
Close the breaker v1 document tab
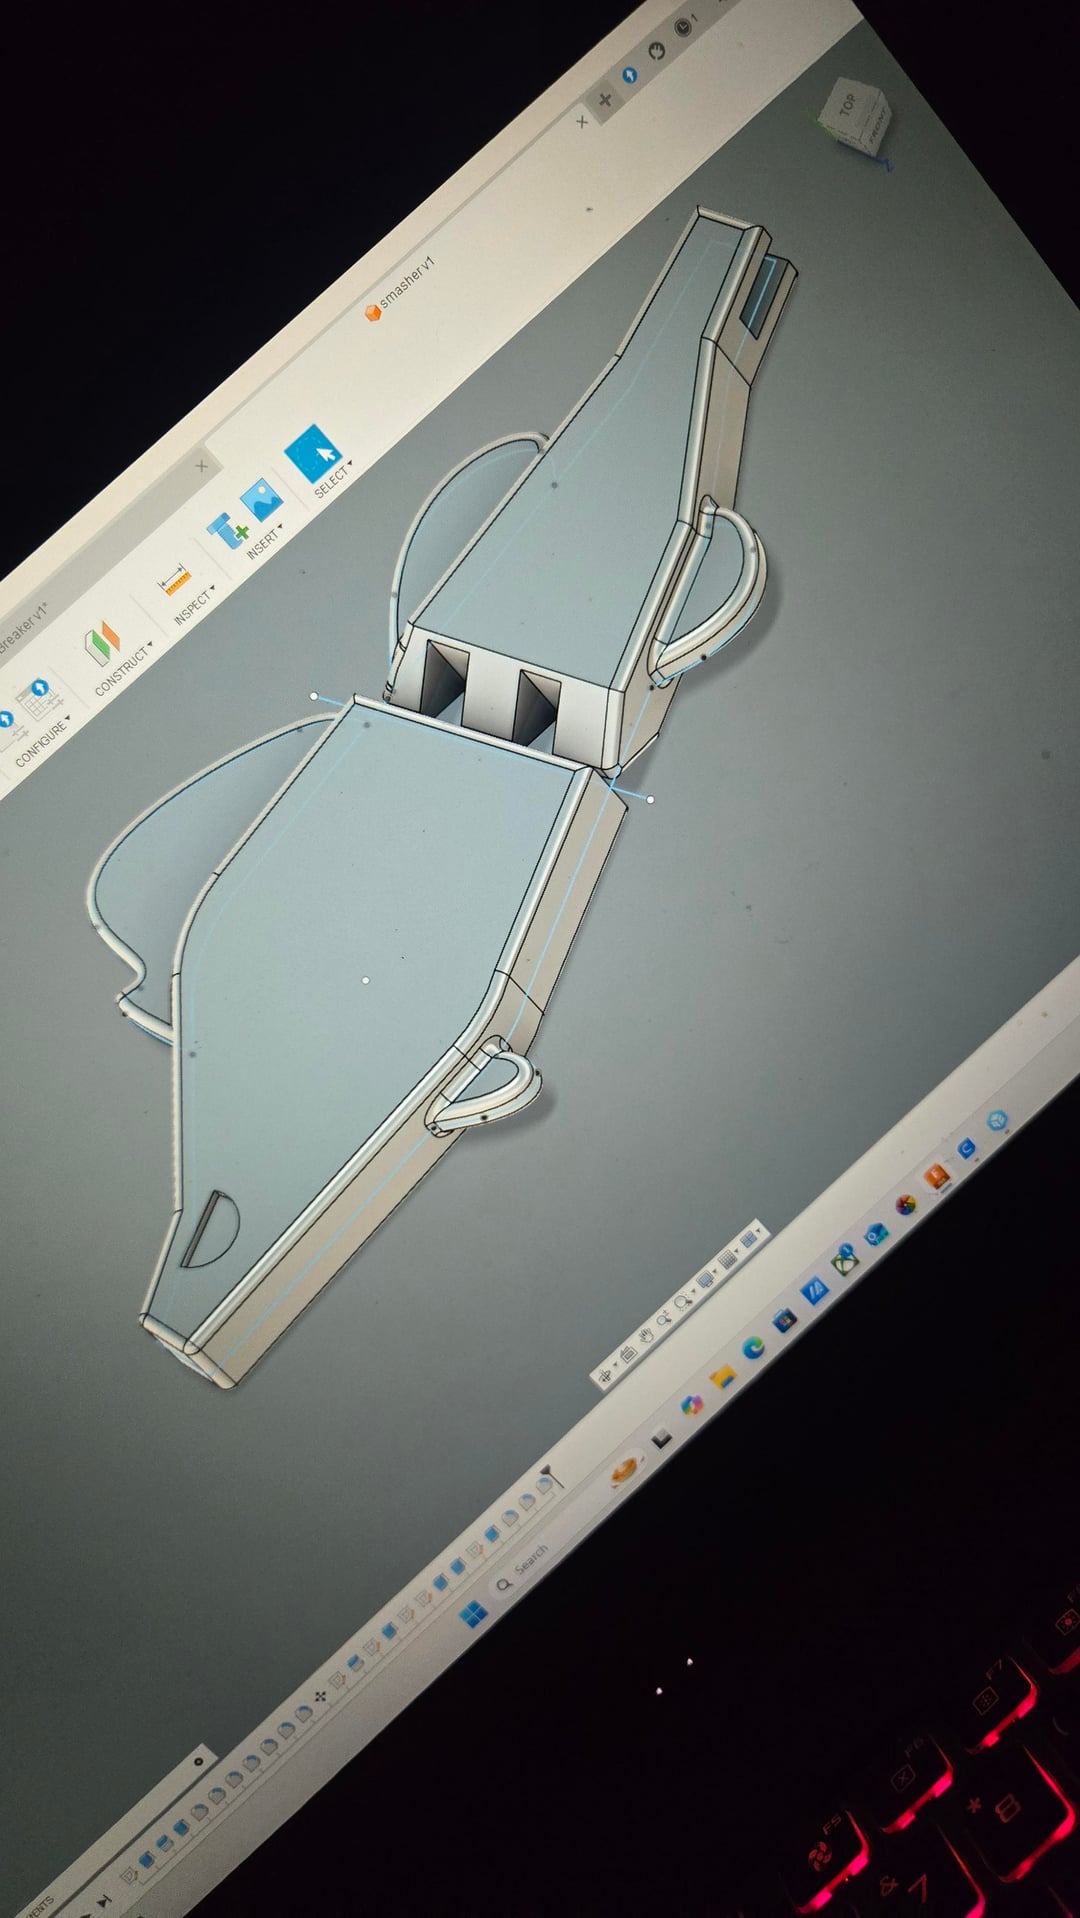point(201,466)
